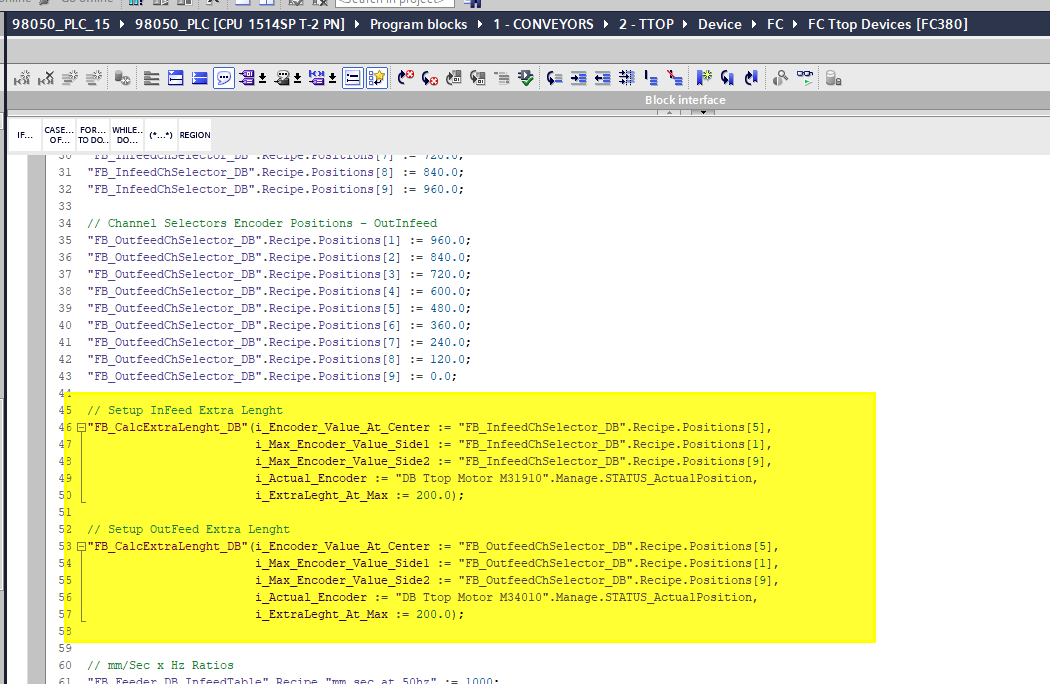The height and width of the screenshot is (684, 1050).
Task: Open the Program blocks breadcrumb
Action: point(419,24)
